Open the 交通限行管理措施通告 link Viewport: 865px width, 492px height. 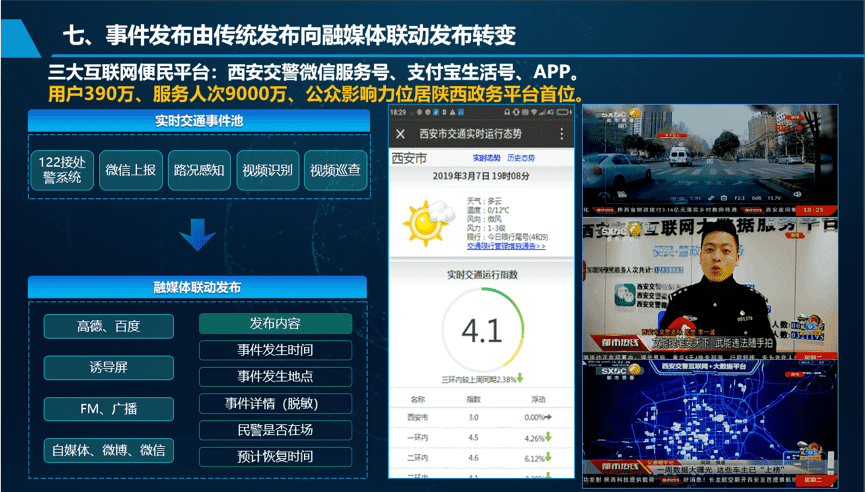(x=505, y=245)
